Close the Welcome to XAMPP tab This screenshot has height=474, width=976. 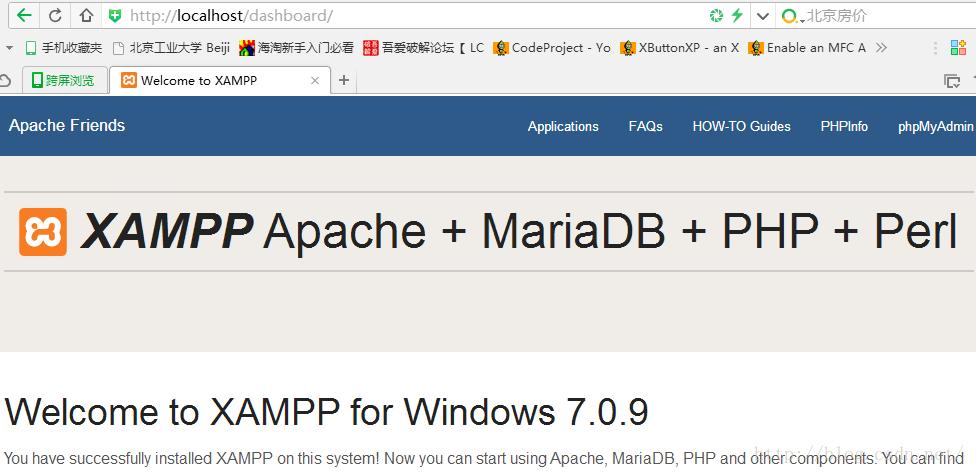pyautogui.click(x=315, y=80)
